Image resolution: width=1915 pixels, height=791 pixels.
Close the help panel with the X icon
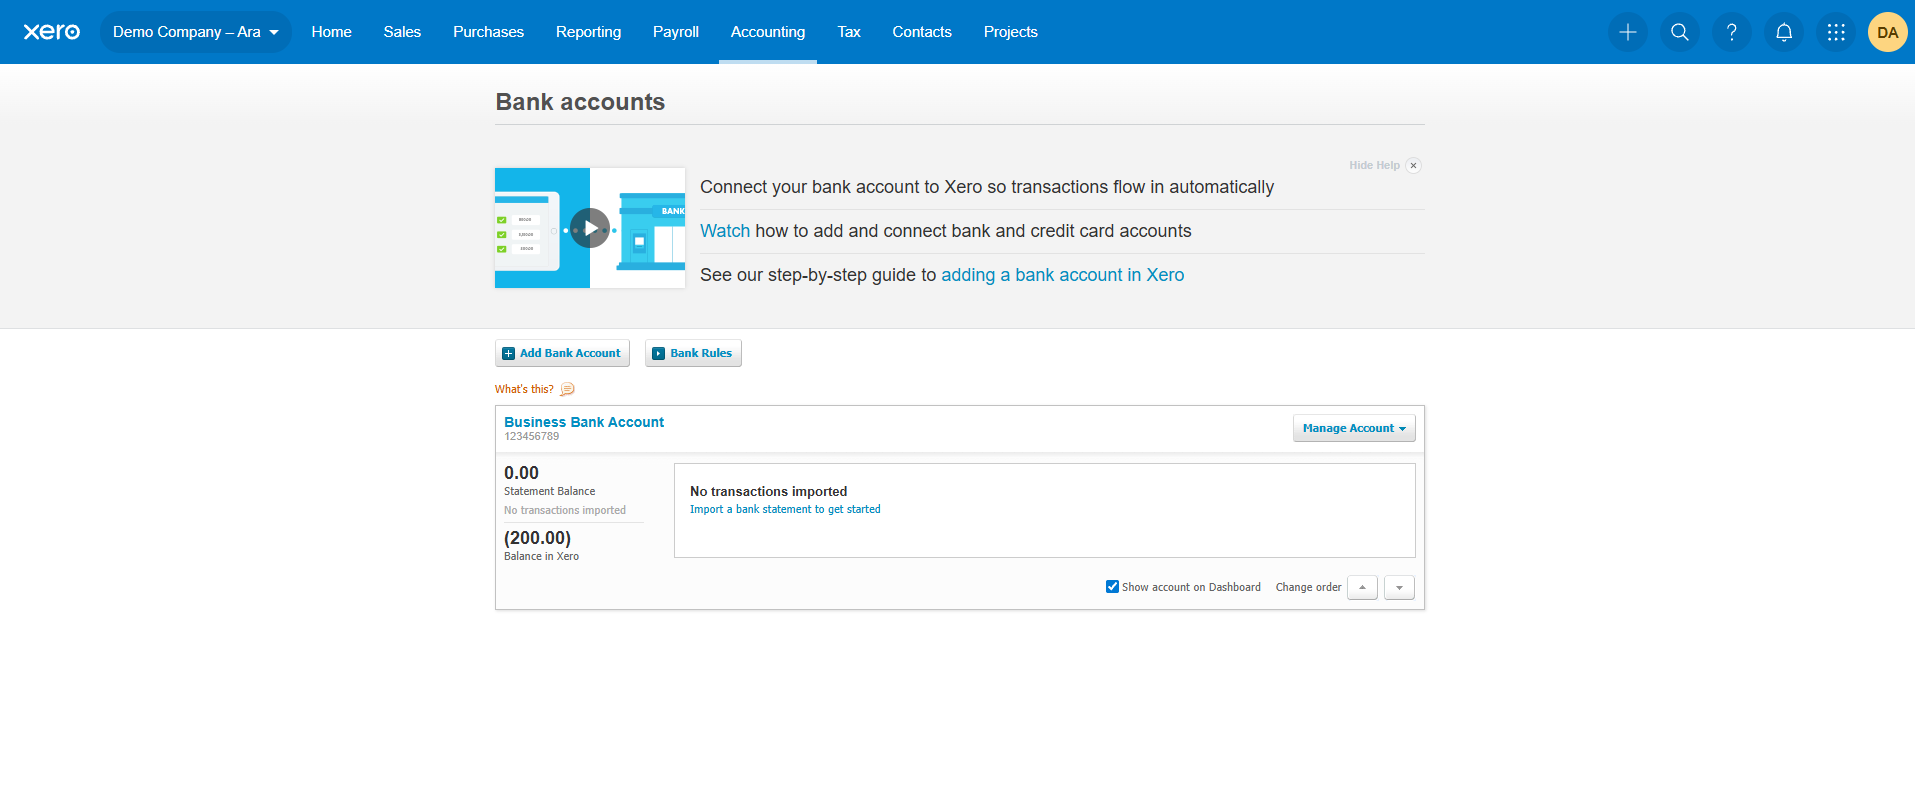[1413, 166]
